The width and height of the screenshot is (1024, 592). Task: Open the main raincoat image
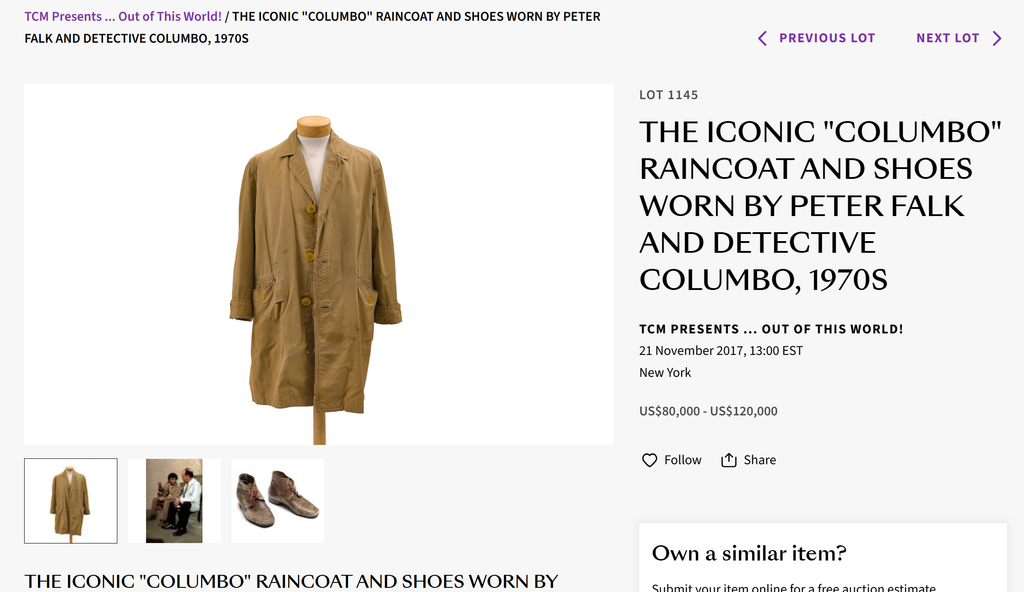319,264
